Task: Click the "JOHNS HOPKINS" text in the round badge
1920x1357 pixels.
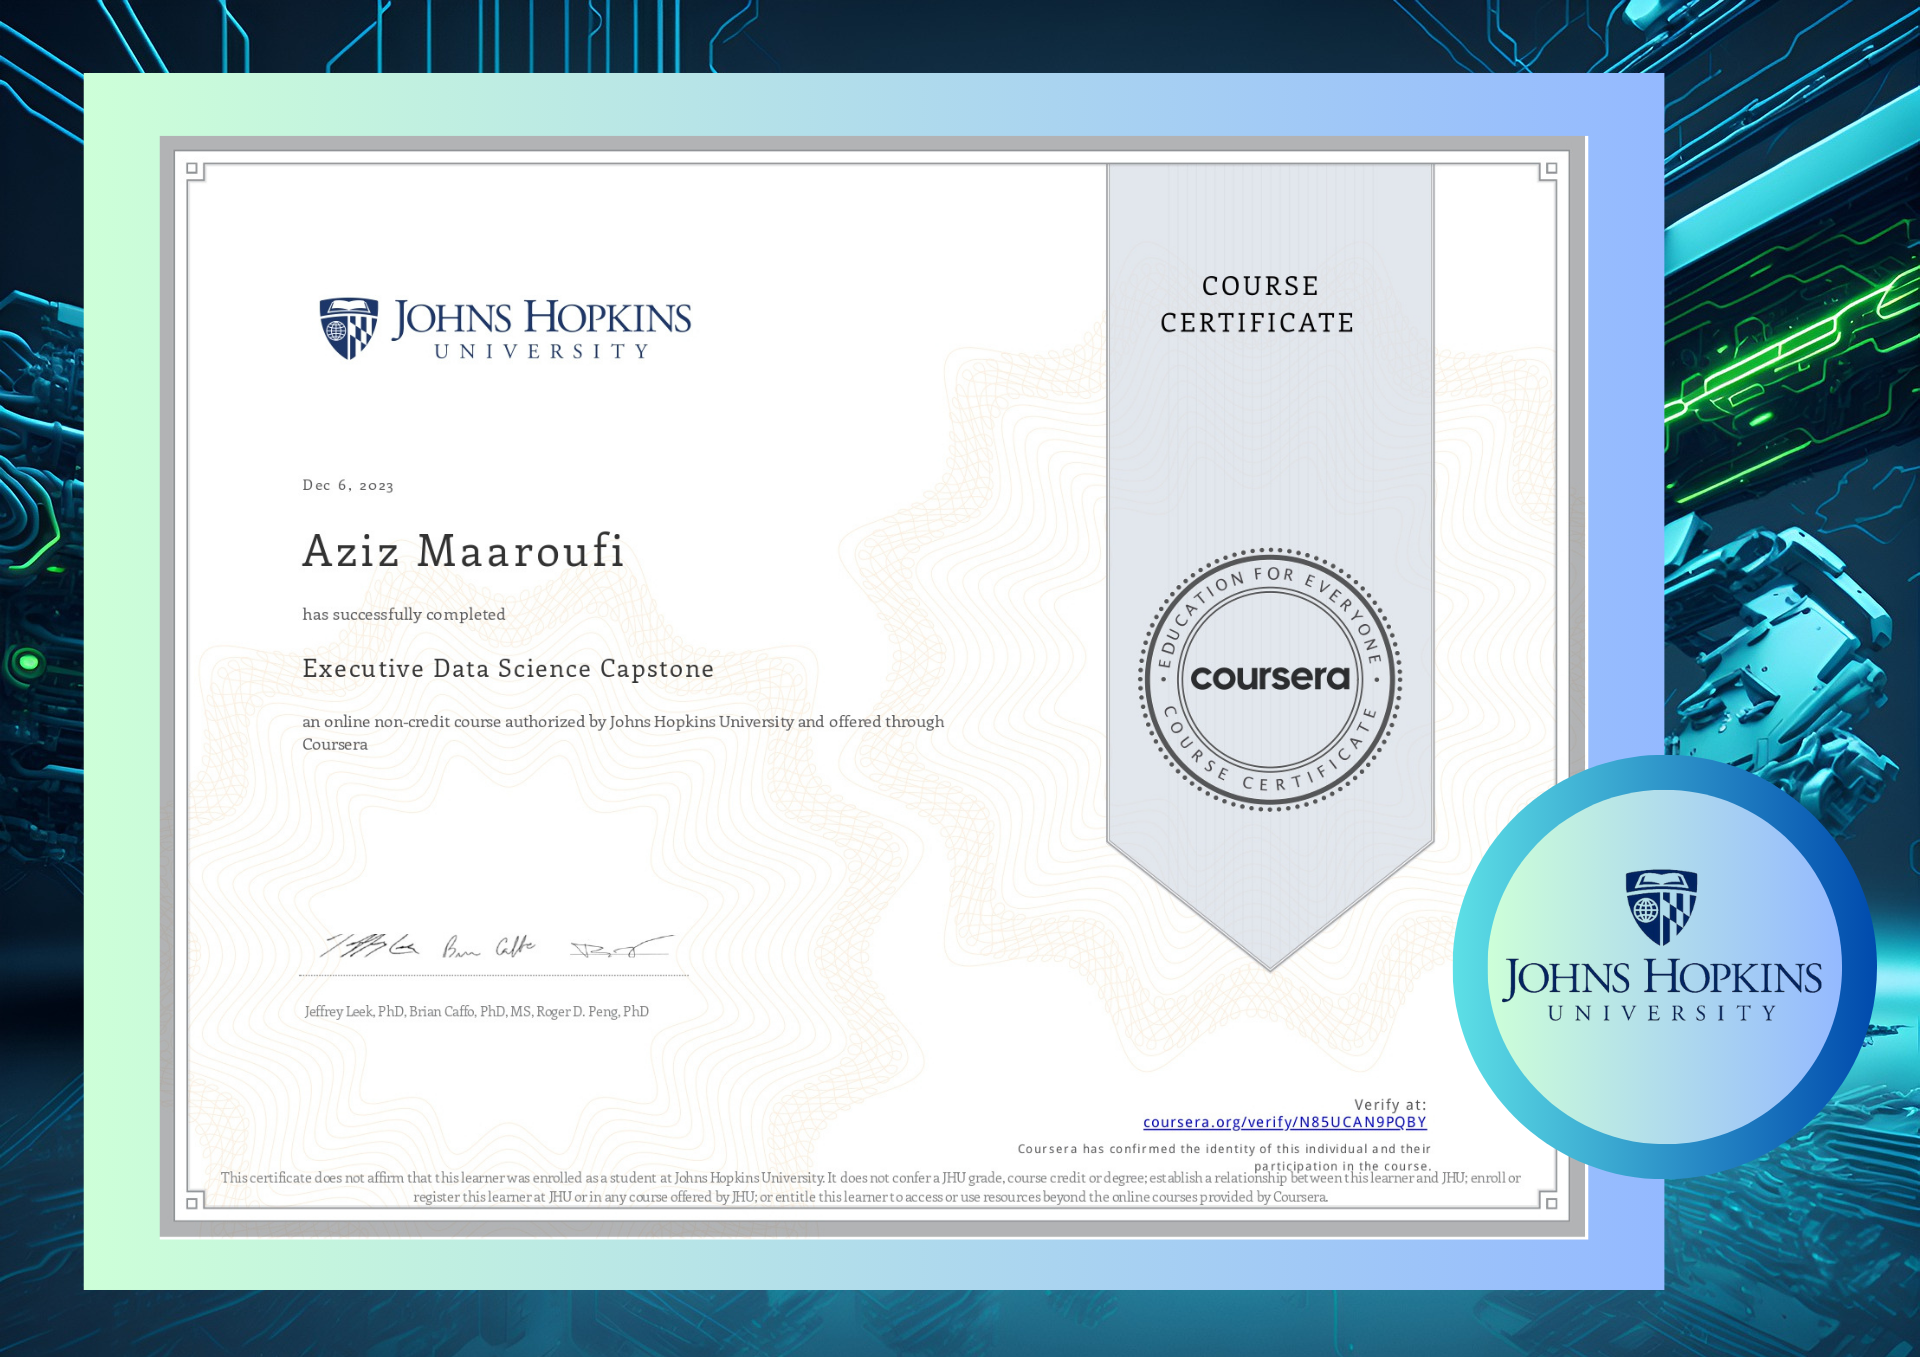Action: [x=1662, y=977]
